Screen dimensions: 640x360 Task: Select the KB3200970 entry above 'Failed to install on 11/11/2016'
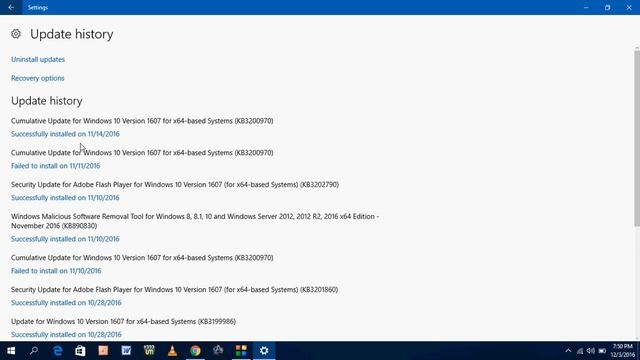point(142,153)
